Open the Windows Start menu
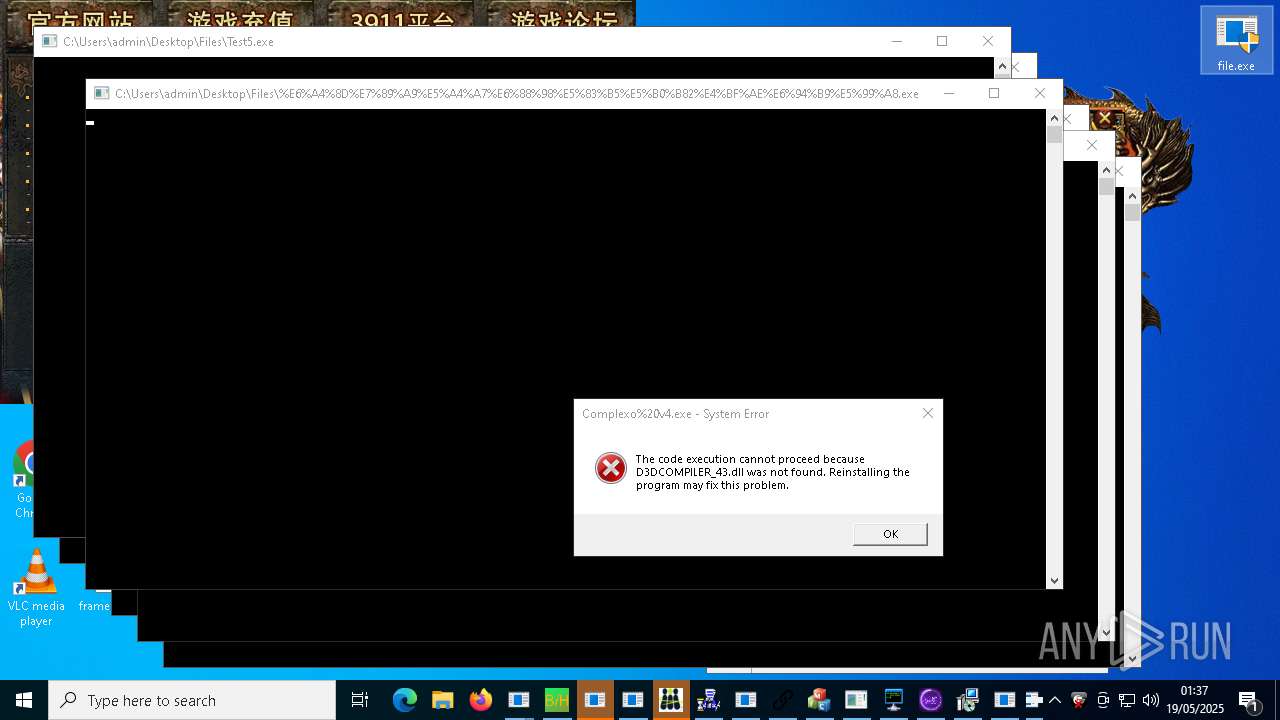Image resolution: width=1280 pixels, height=720 pixels. (24, 700)
